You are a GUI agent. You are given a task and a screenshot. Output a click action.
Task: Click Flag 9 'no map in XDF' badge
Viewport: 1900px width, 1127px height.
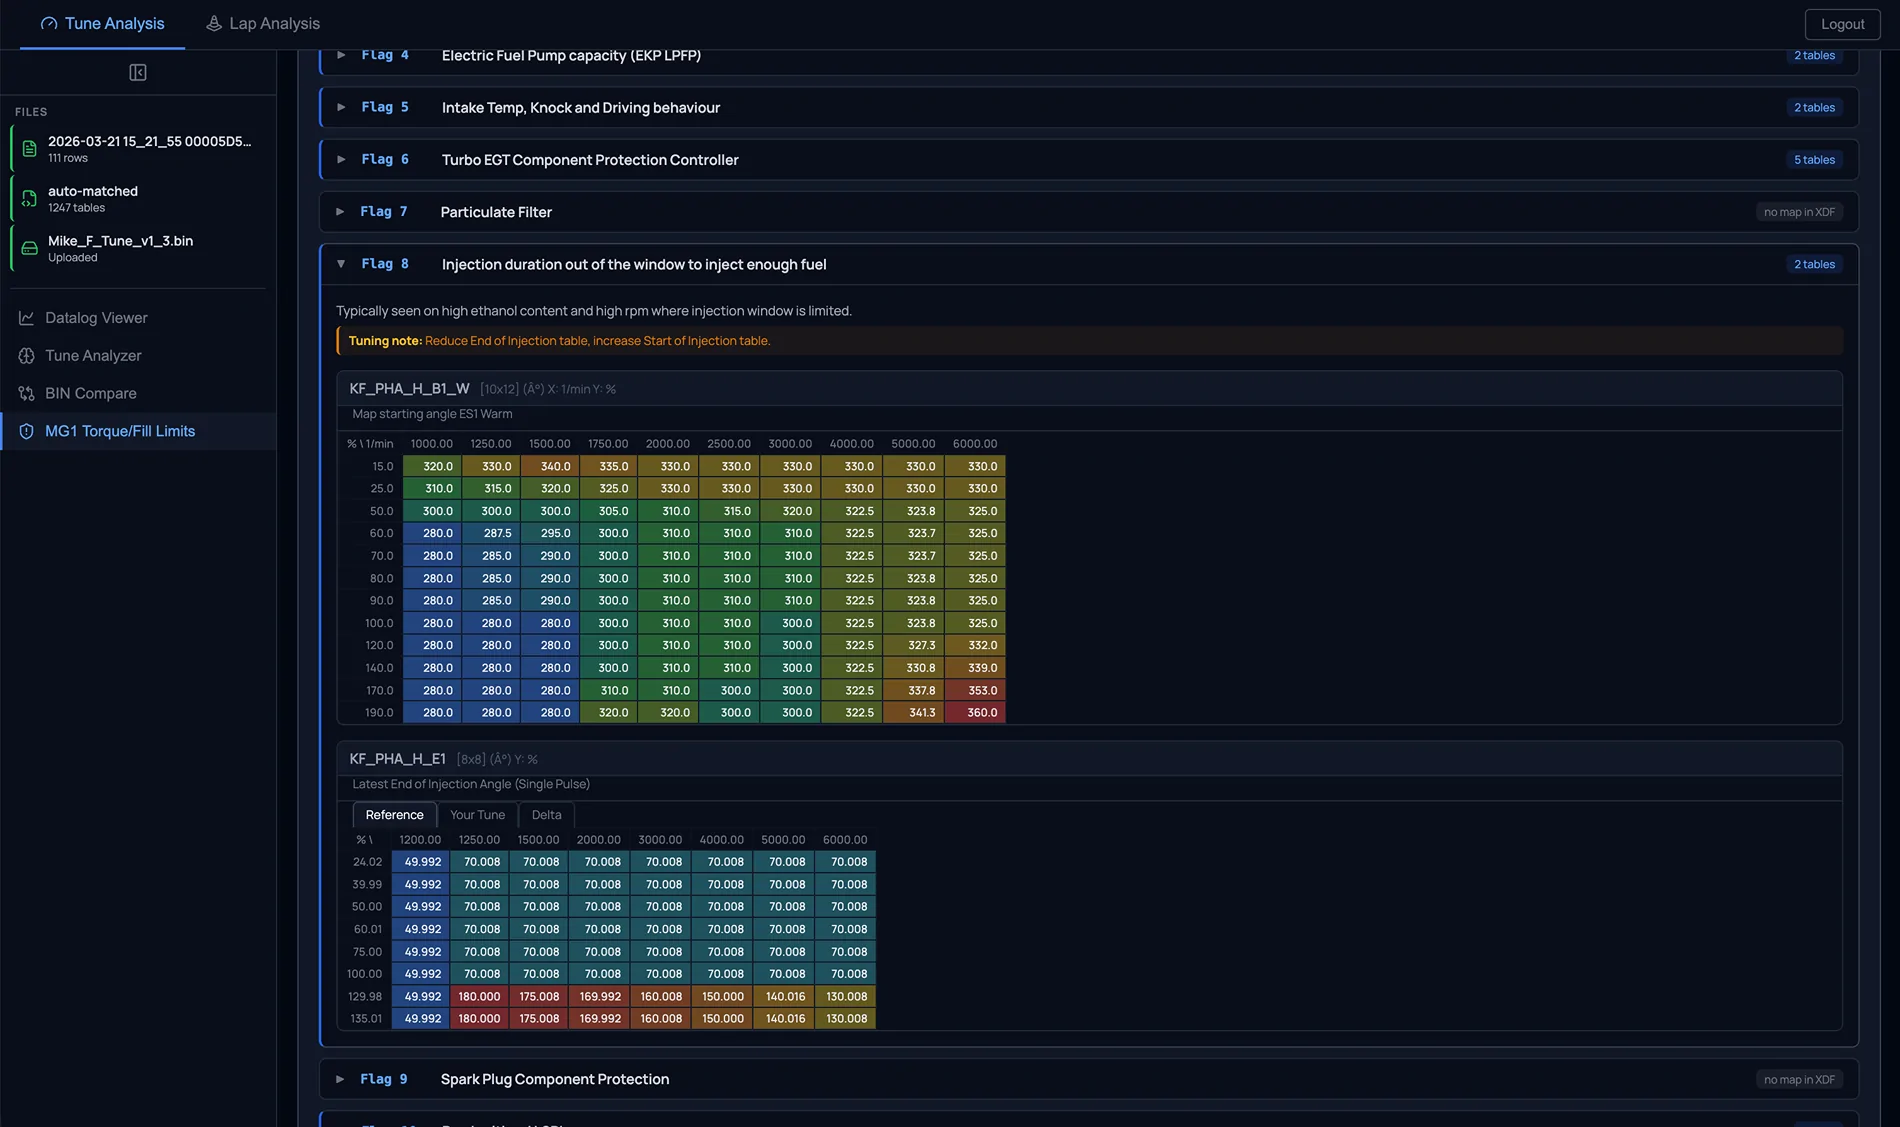pos(1799,1080)
